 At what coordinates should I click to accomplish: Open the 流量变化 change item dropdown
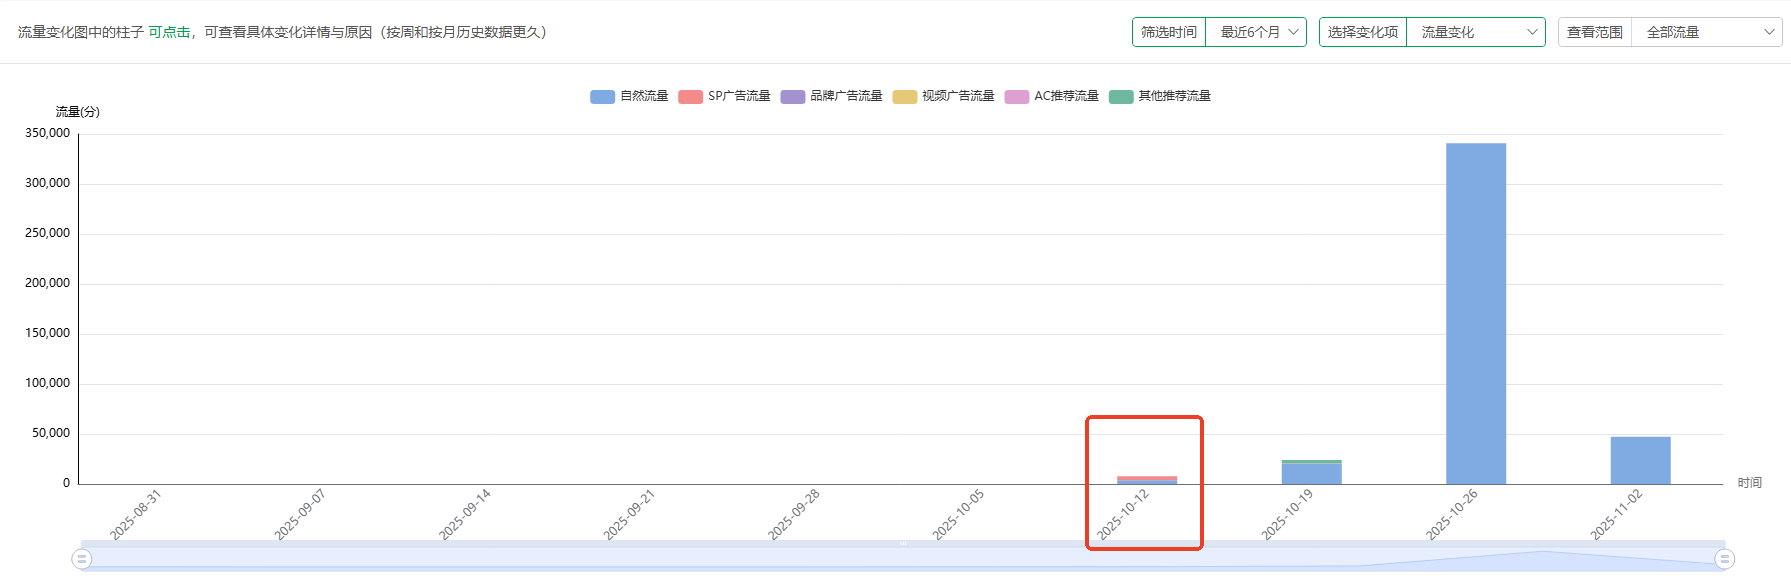tap(1476, 32)
